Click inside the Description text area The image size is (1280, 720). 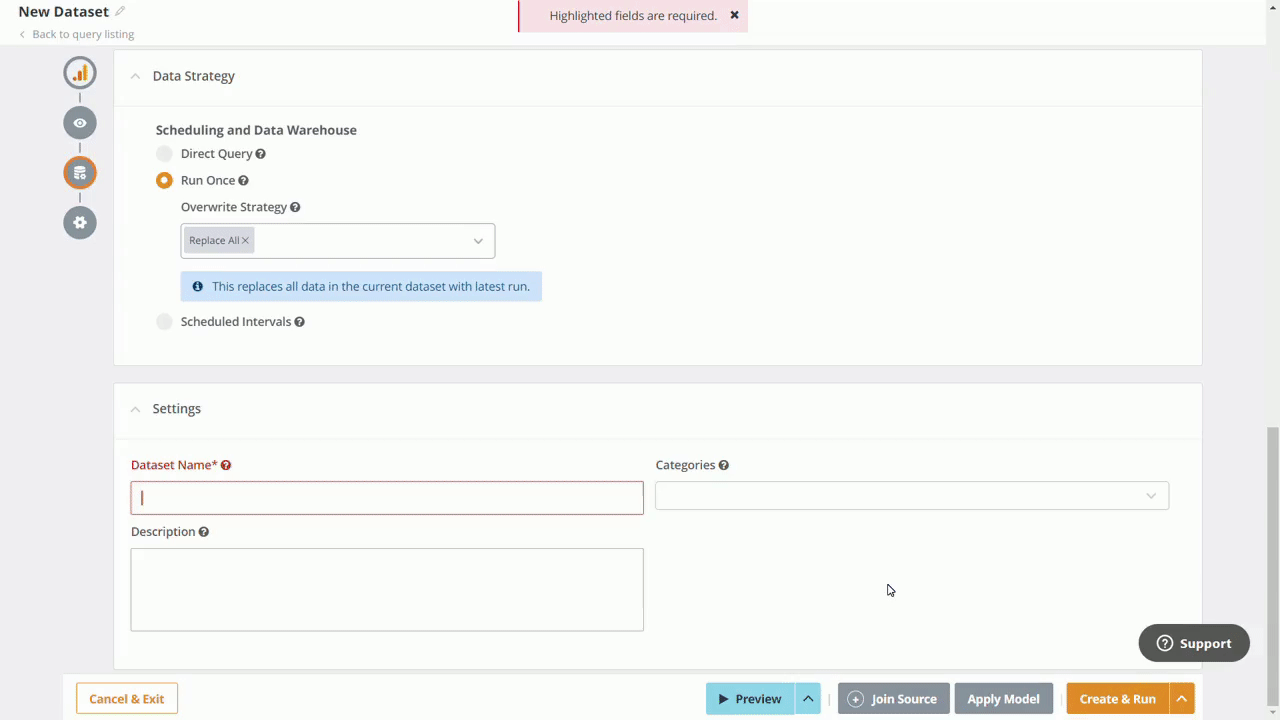[x=387, y=589]
